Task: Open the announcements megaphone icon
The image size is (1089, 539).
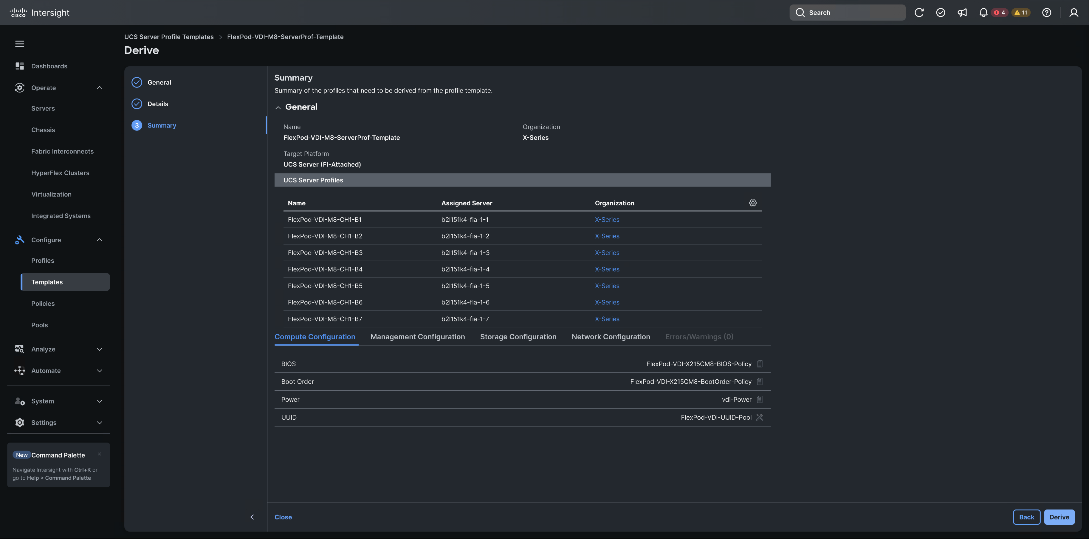Action: click(962, 13)
